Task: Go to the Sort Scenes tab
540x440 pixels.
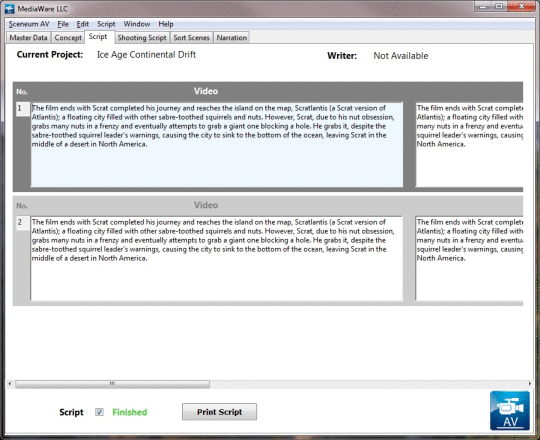Action: (191, 38)
